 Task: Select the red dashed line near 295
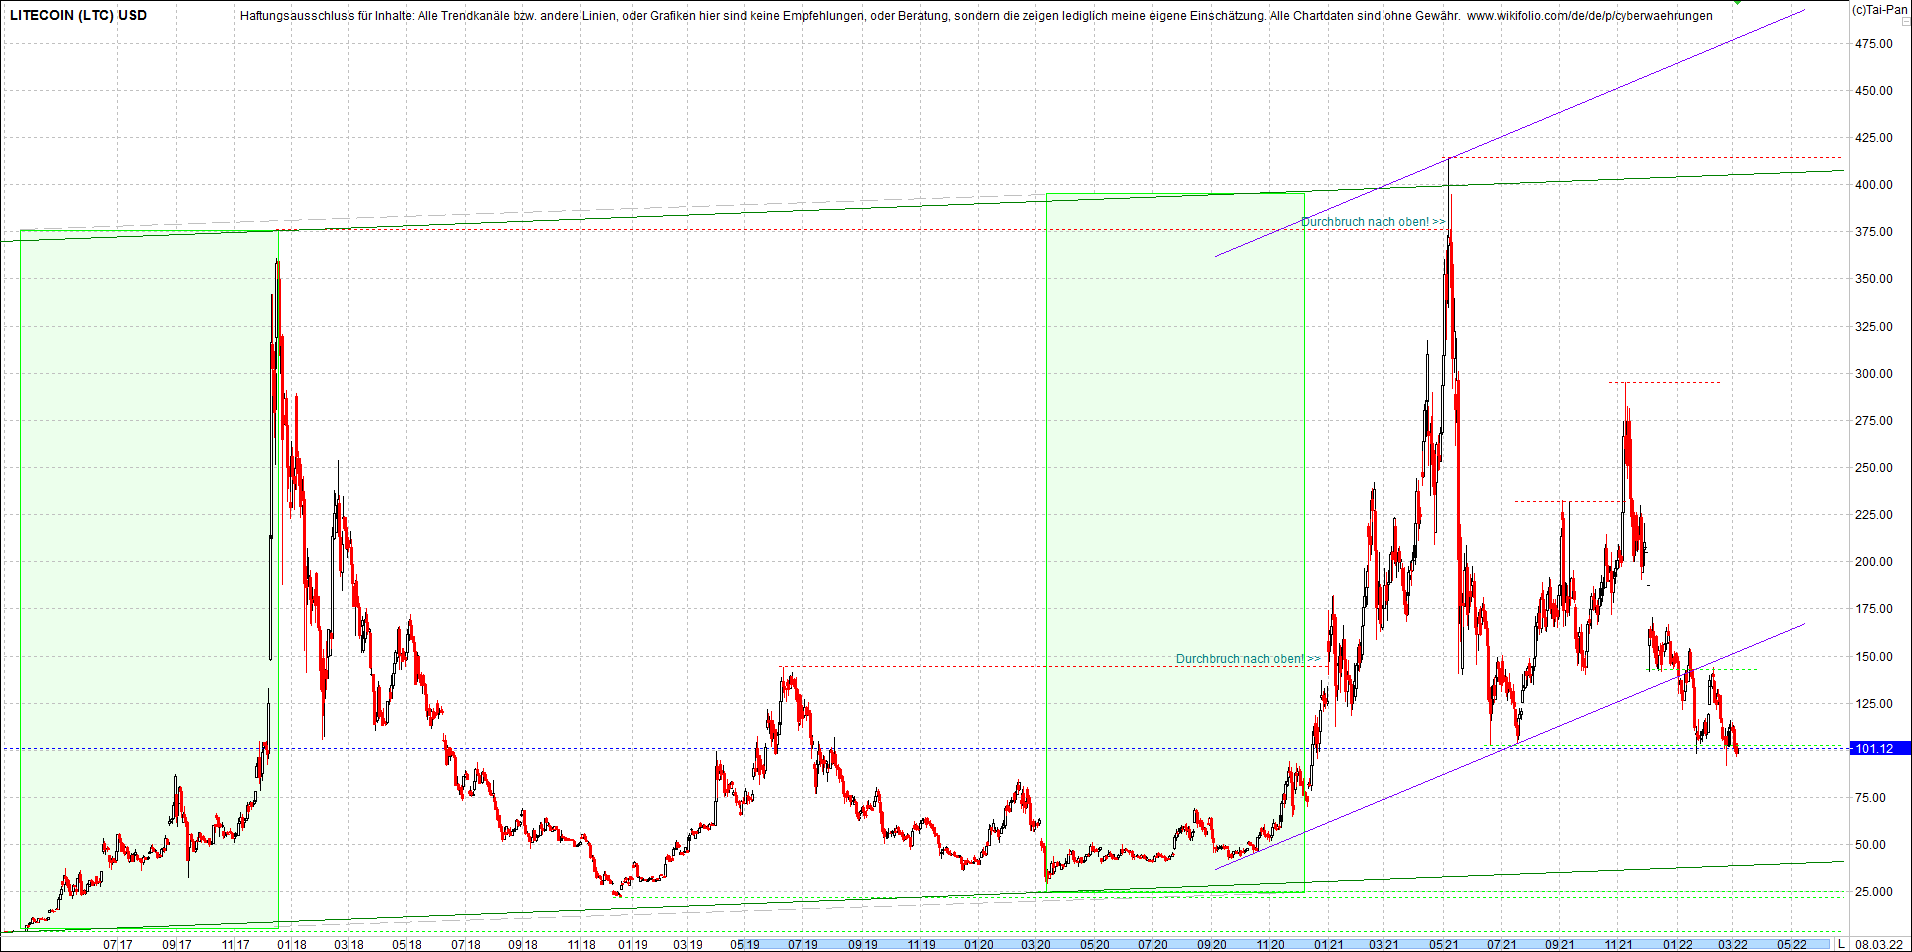pyautogui.click(x=1665, y=382)
